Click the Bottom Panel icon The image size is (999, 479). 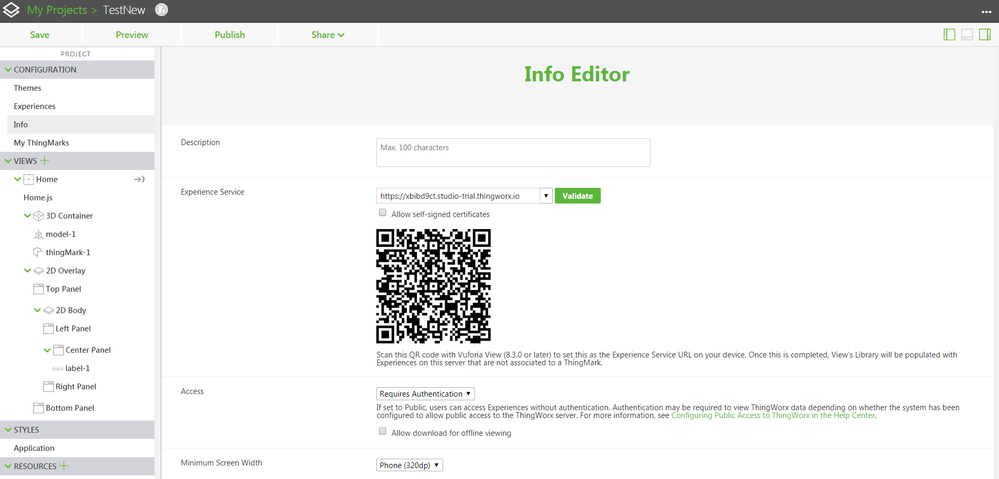click(x=38, y=408)
